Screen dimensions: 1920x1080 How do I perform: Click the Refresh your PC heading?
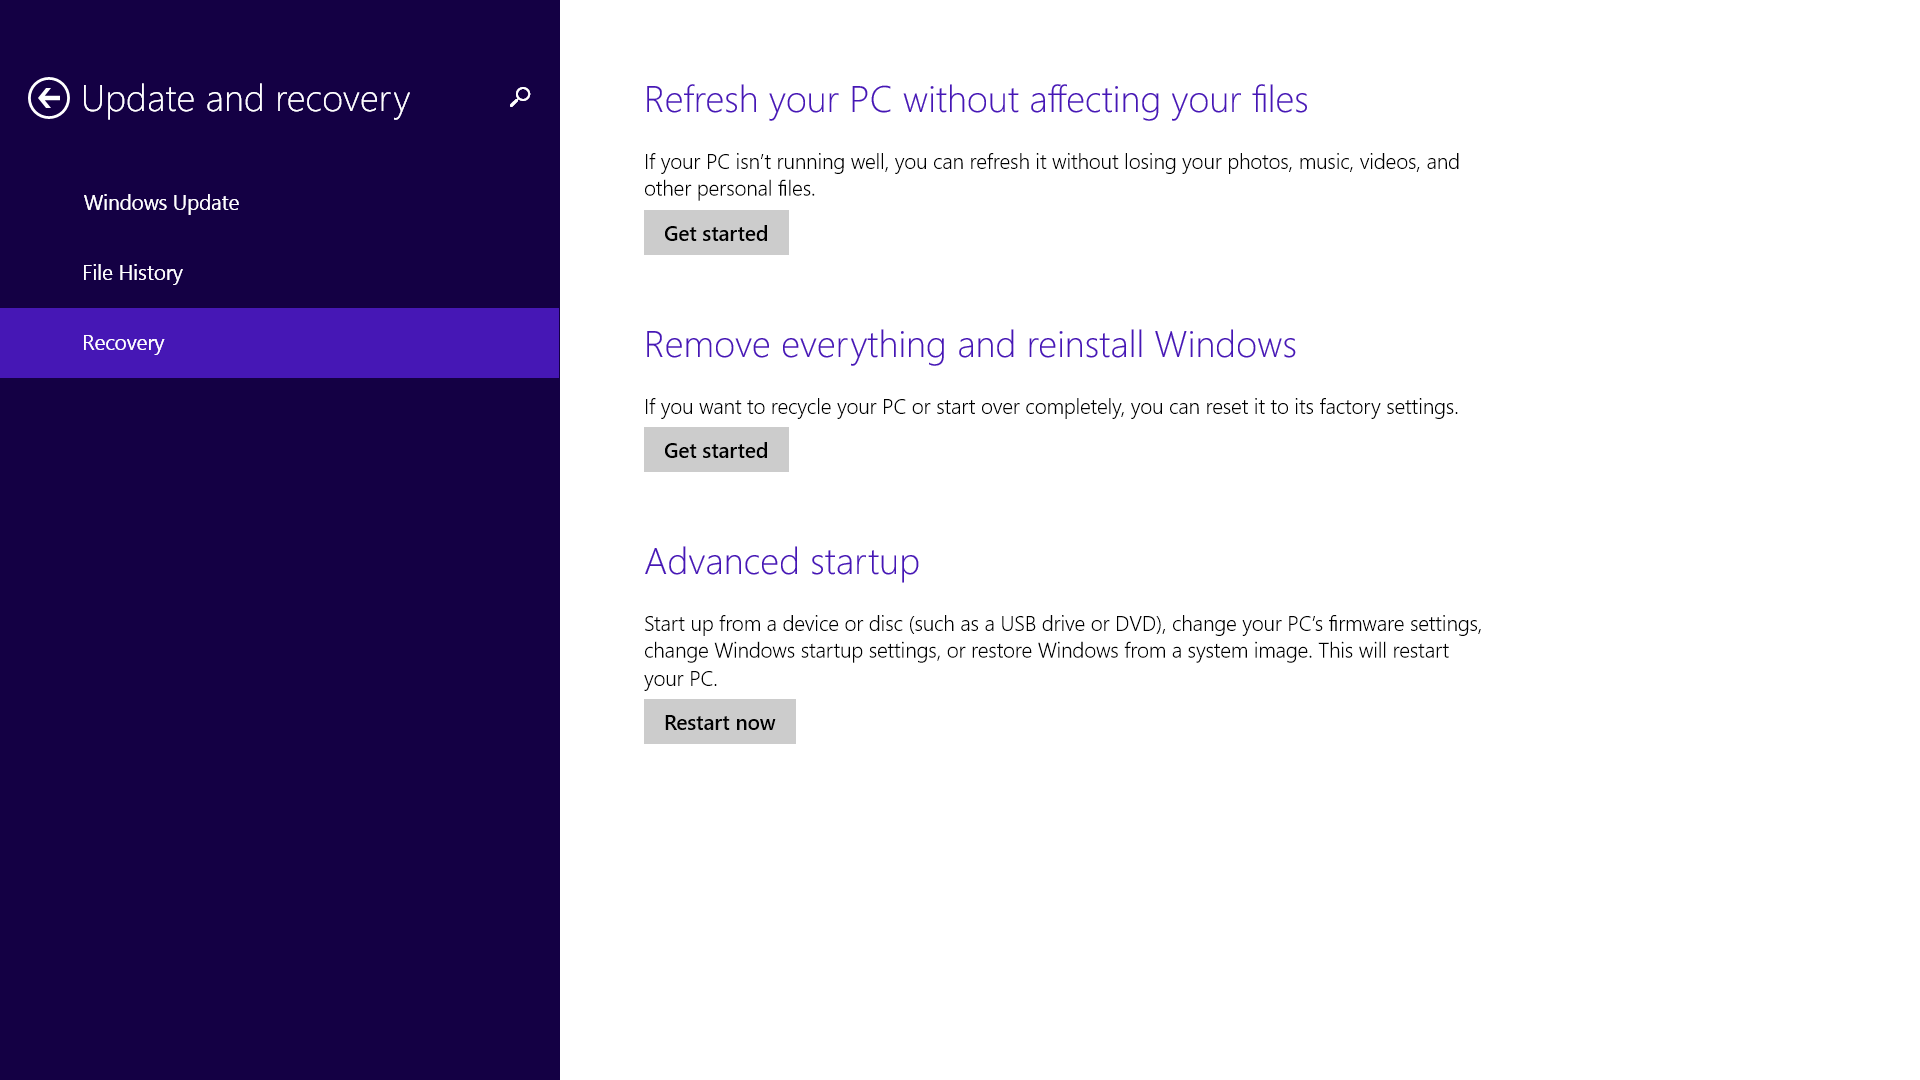(x=975, y=100)
